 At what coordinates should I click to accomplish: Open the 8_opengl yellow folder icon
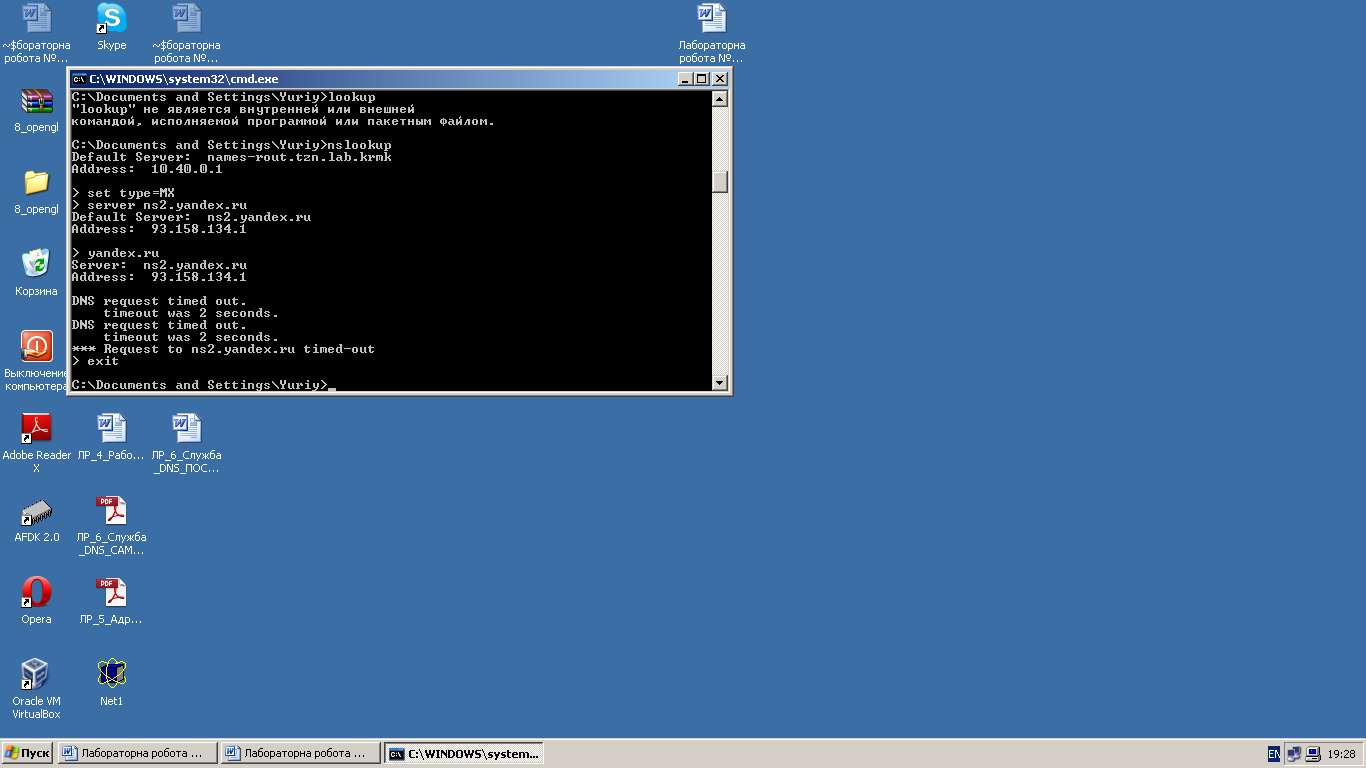tap(37, 182)
